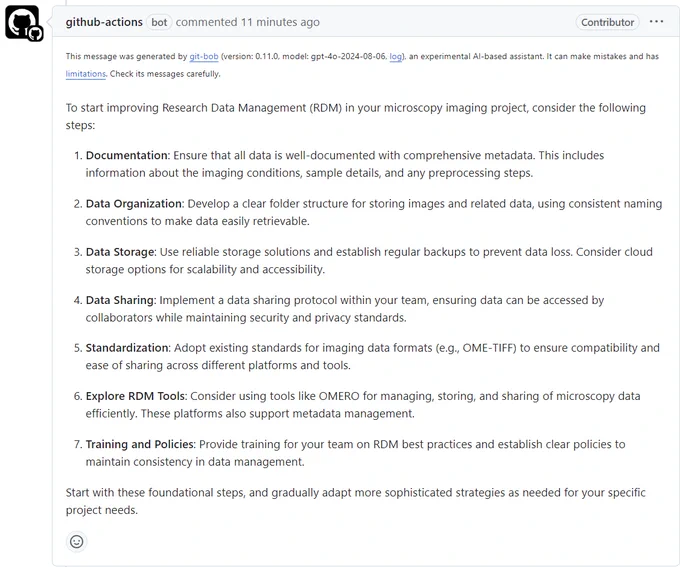Screen dimensions: 680x567
Task: Click the Contributor badge
Action: (x=607, y=22)
